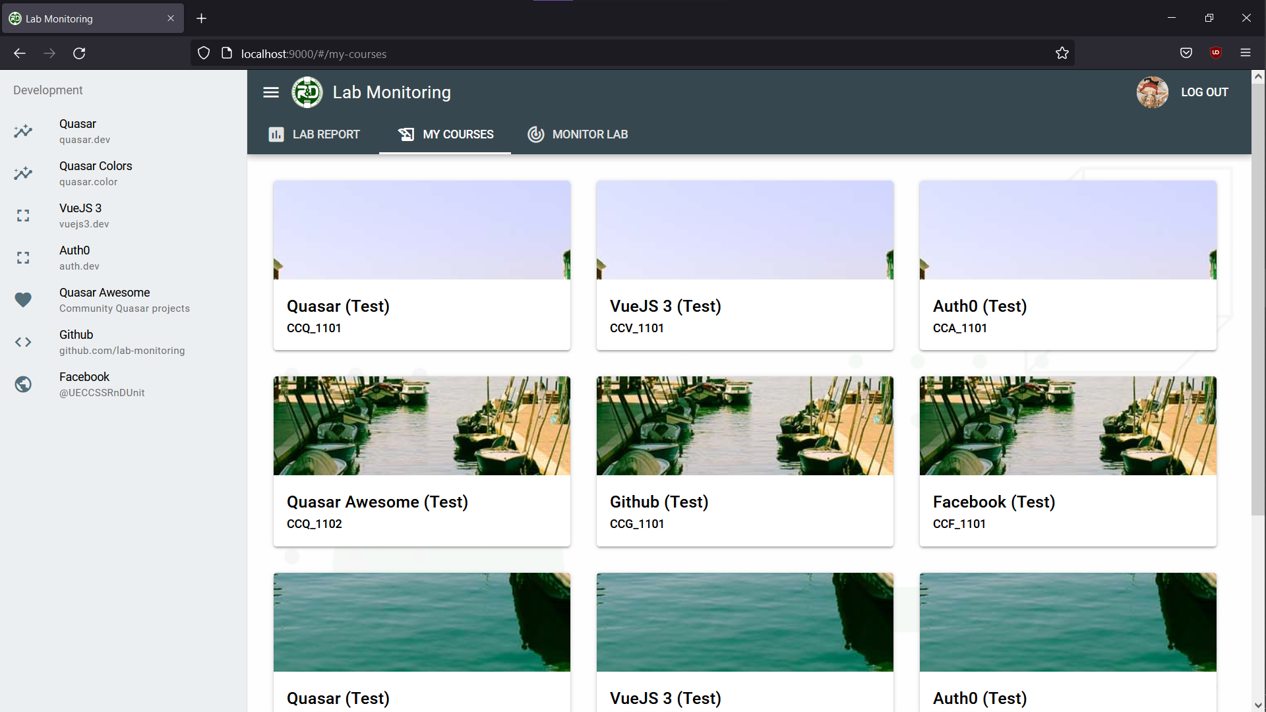Open a new browser tab
The height and width of the screenshot is (712, 1266).
click(x=201, y=18)
